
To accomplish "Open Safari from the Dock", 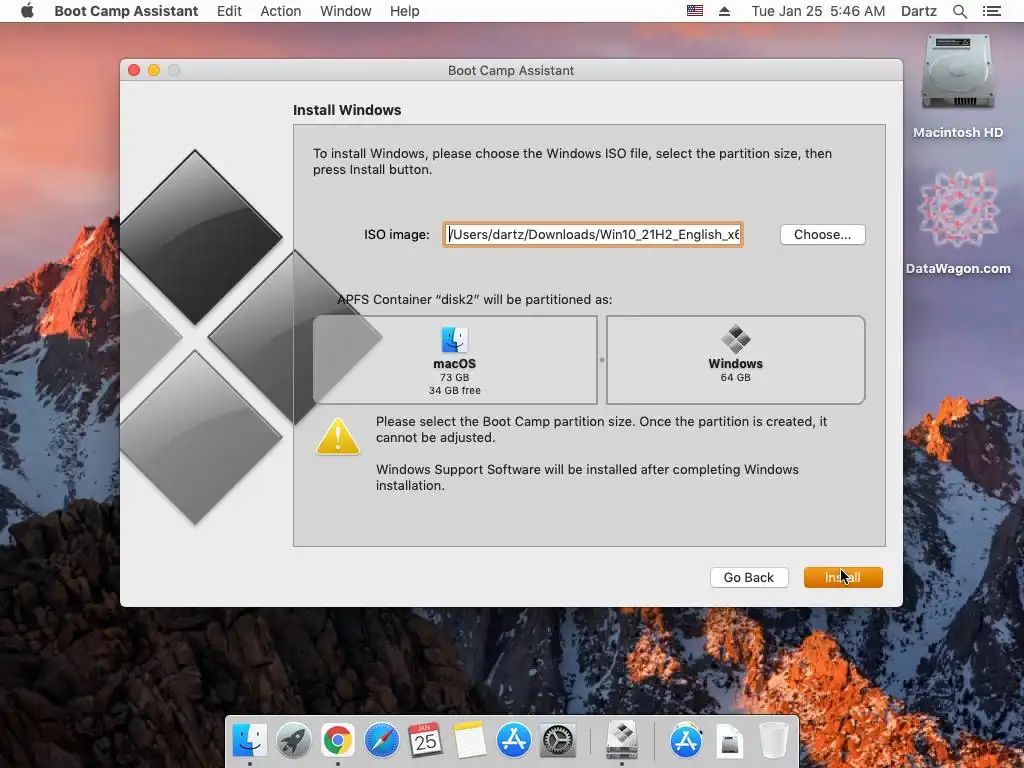I will [381, 740].
